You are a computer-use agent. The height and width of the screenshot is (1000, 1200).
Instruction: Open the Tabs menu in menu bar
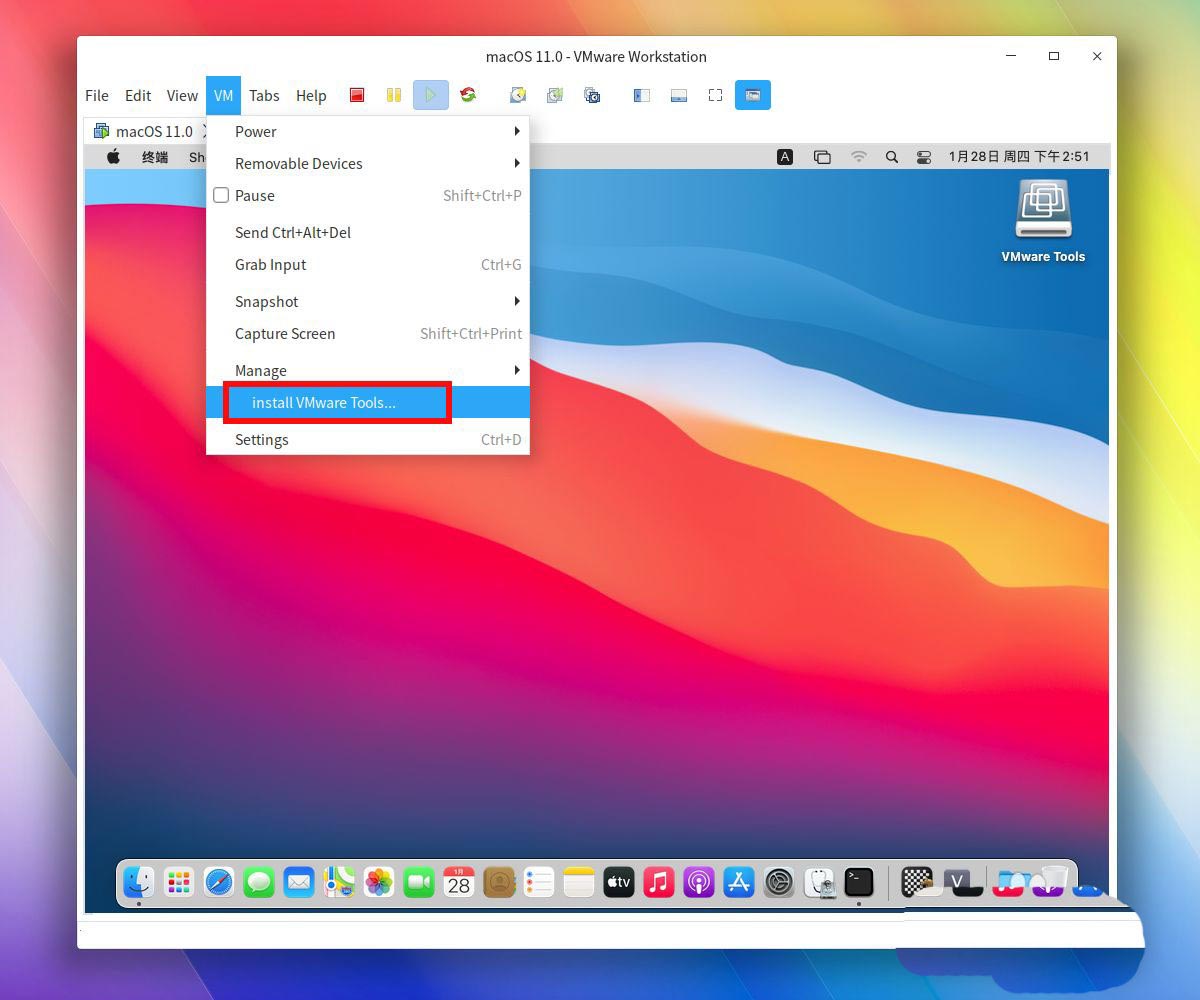[264, 96]
